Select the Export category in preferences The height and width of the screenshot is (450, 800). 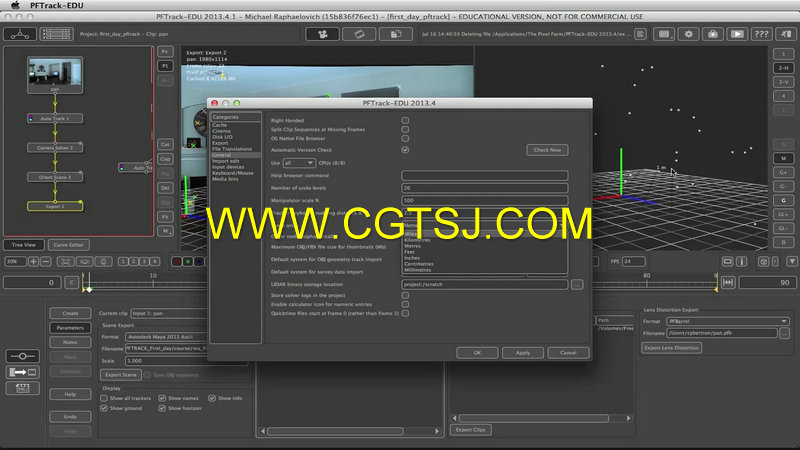(x=220, y=143)
